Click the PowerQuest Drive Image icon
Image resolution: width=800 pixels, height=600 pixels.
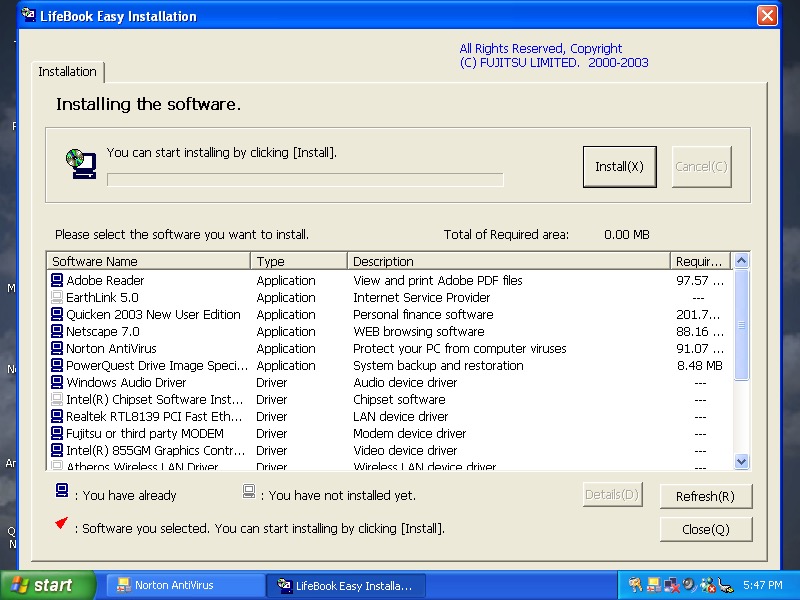tap(57, 366)
